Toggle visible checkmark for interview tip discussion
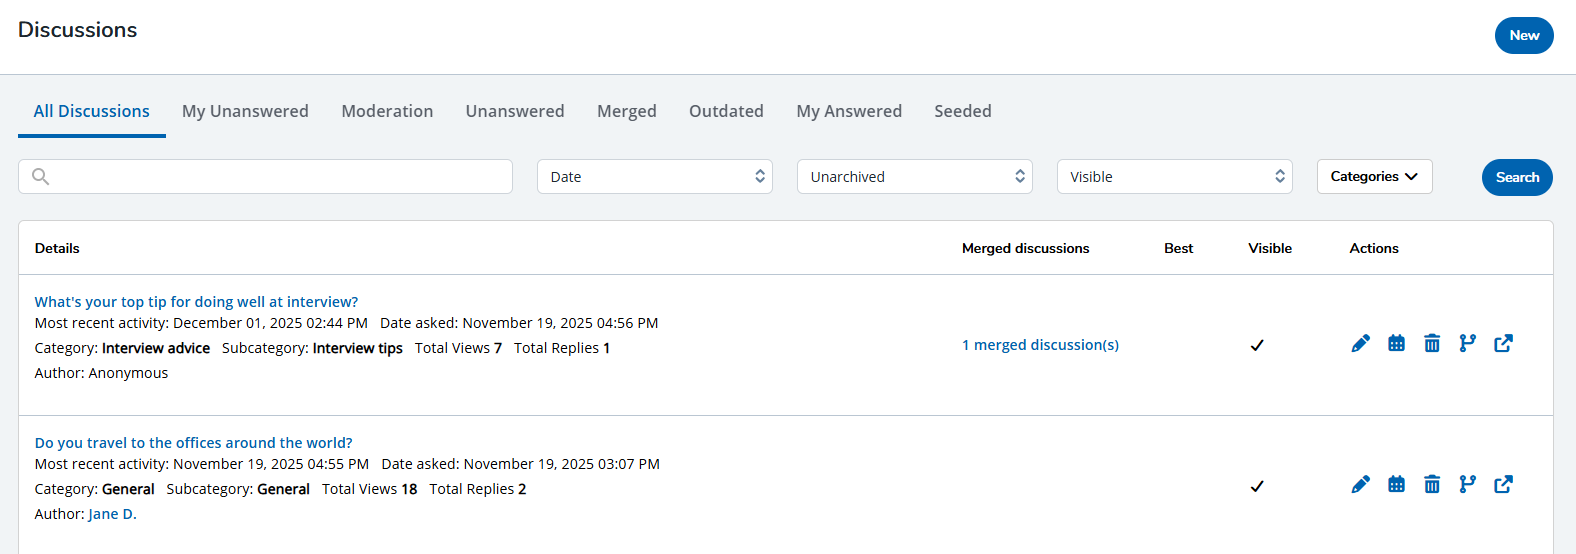The height and width of the screenshot is (554, 1576). click(x=1257, y=345)
